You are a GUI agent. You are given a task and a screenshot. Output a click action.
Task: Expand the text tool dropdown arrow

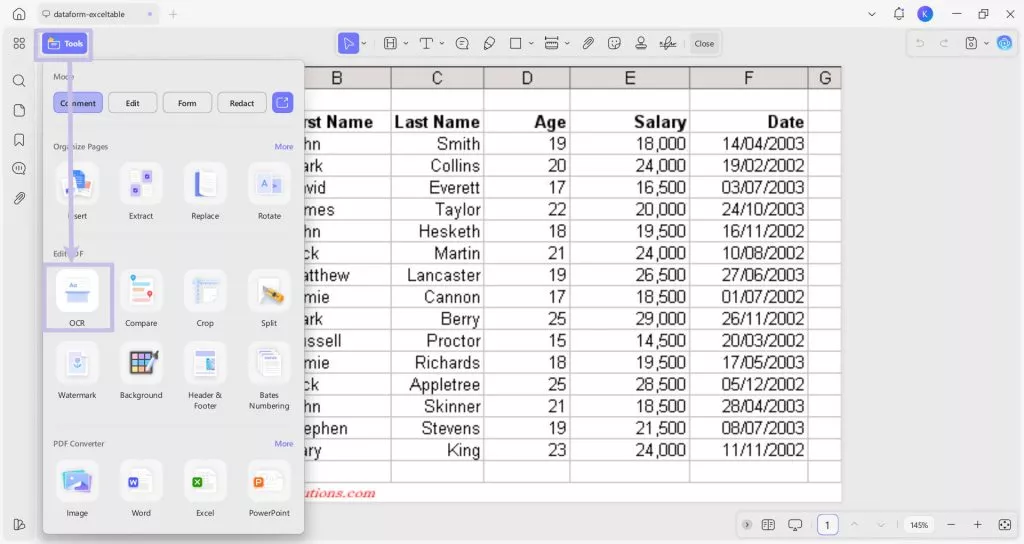click(x=441, y=44)
